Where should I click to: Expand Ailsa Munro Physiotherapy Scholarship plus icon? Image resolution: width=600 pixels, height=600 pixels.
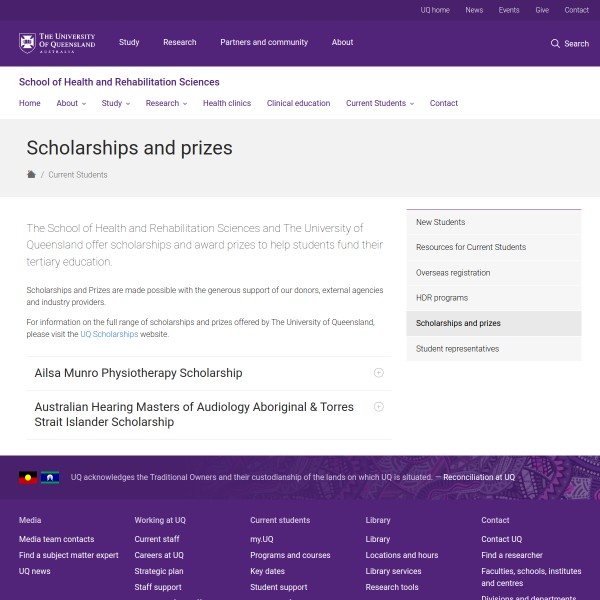point(378,373)
